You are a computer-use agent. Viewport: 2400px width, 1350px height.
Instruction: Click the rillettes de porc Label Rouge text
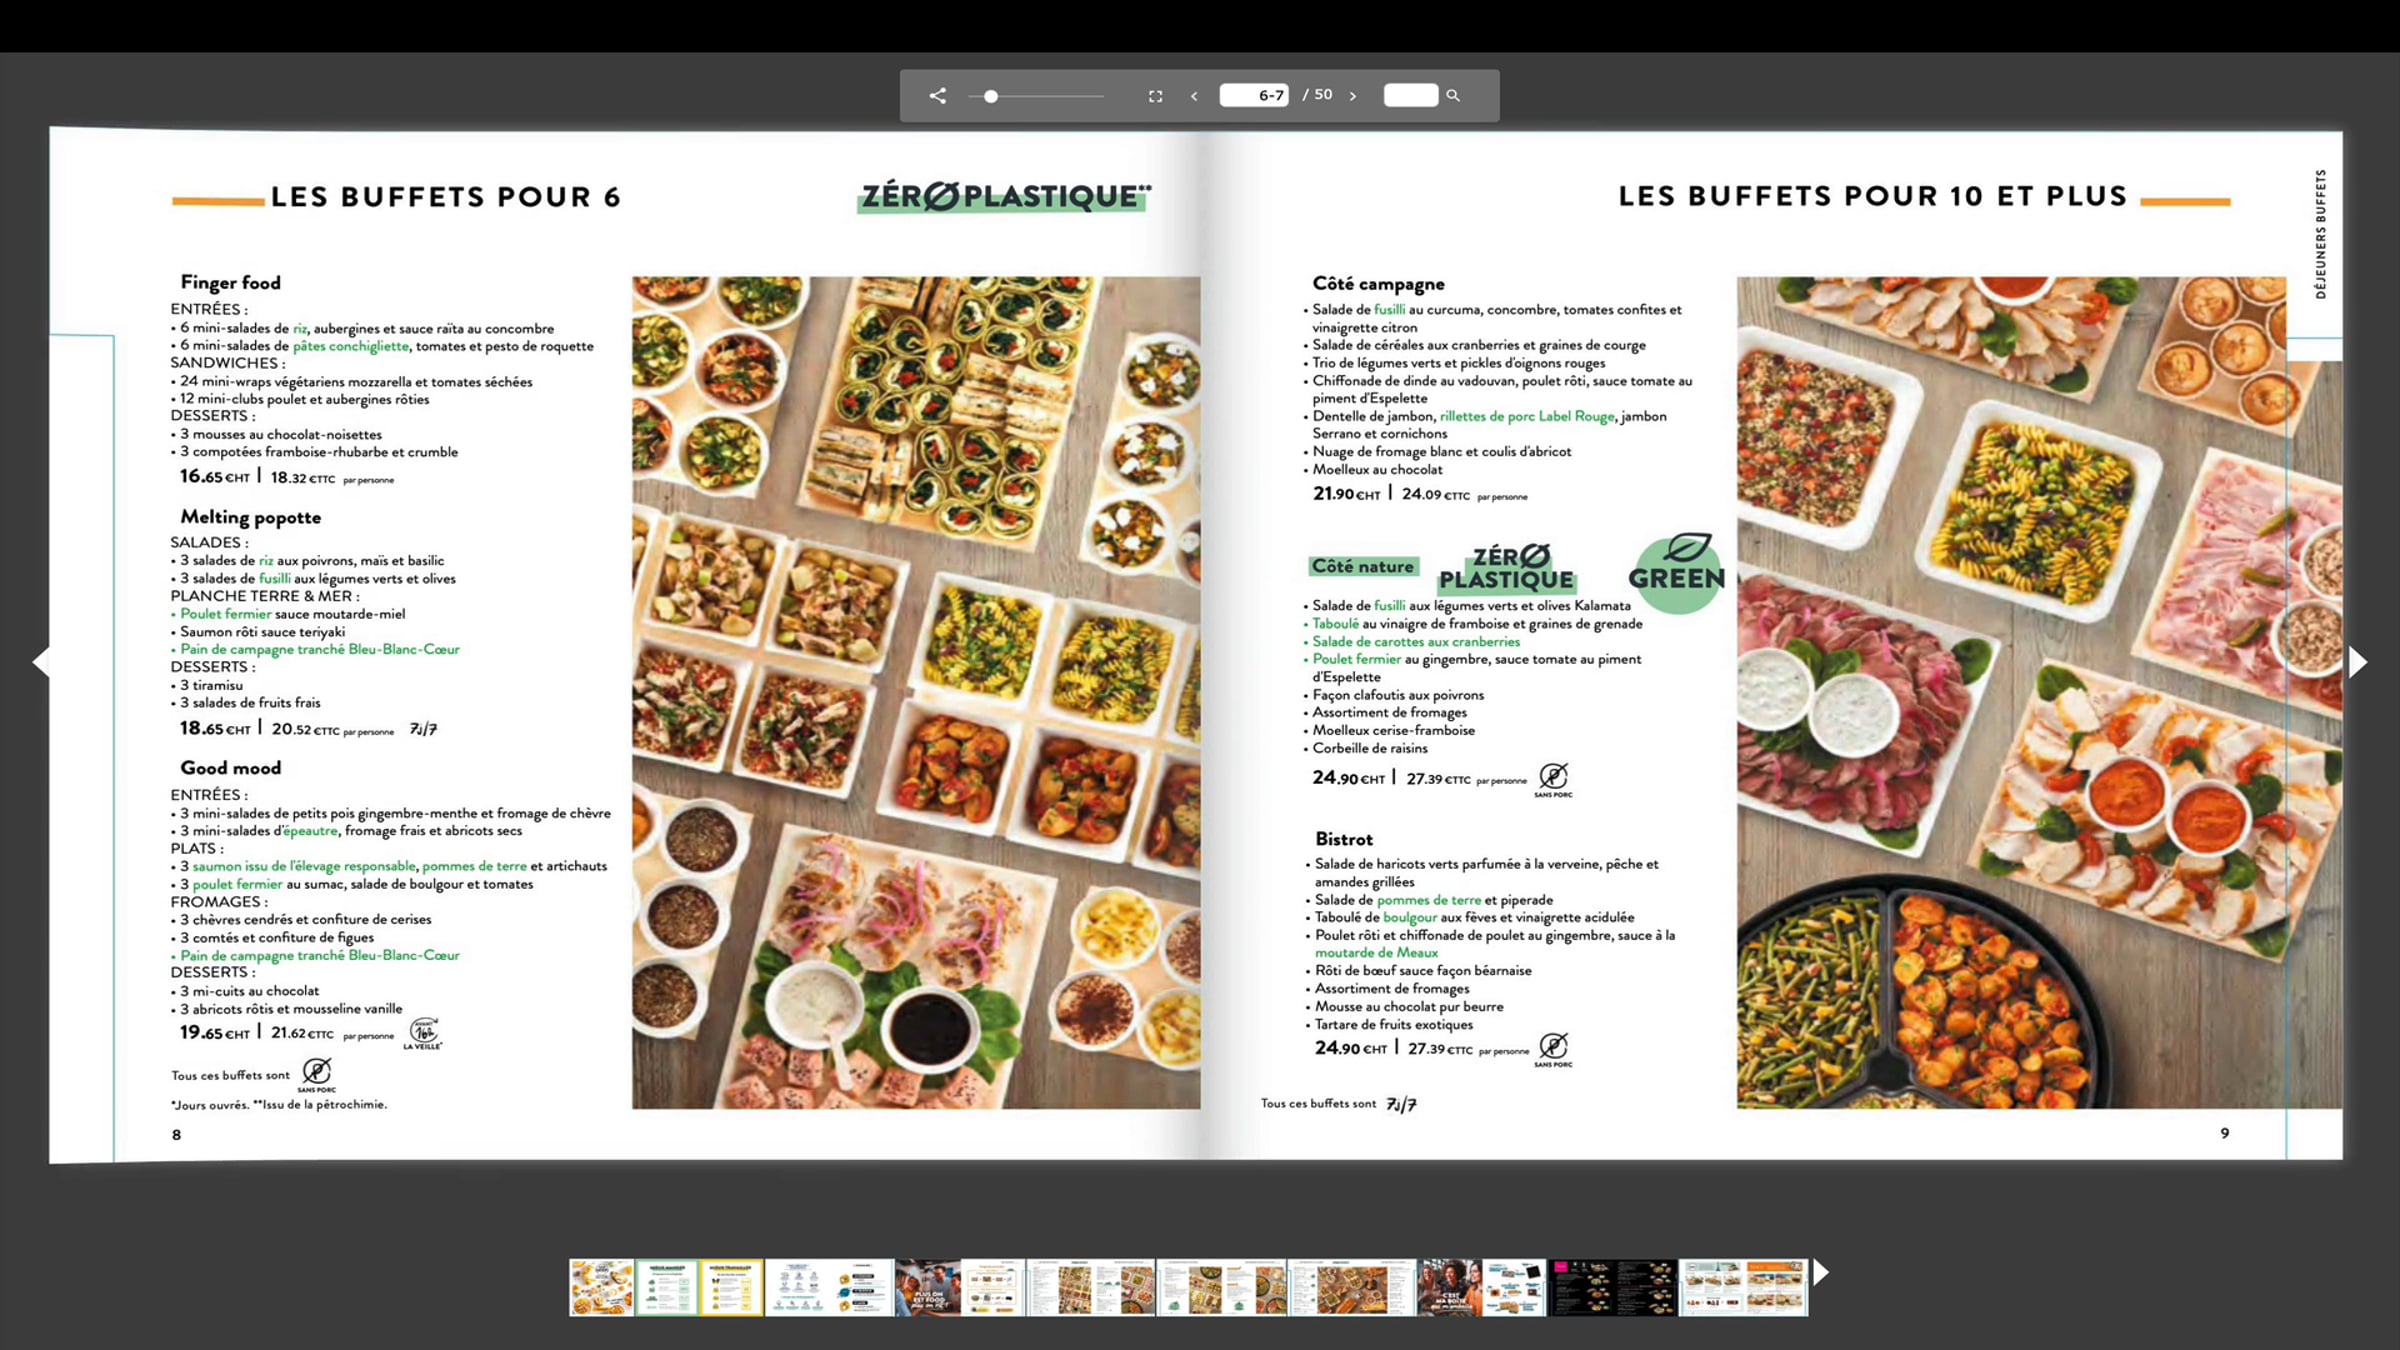[1527, 417]
